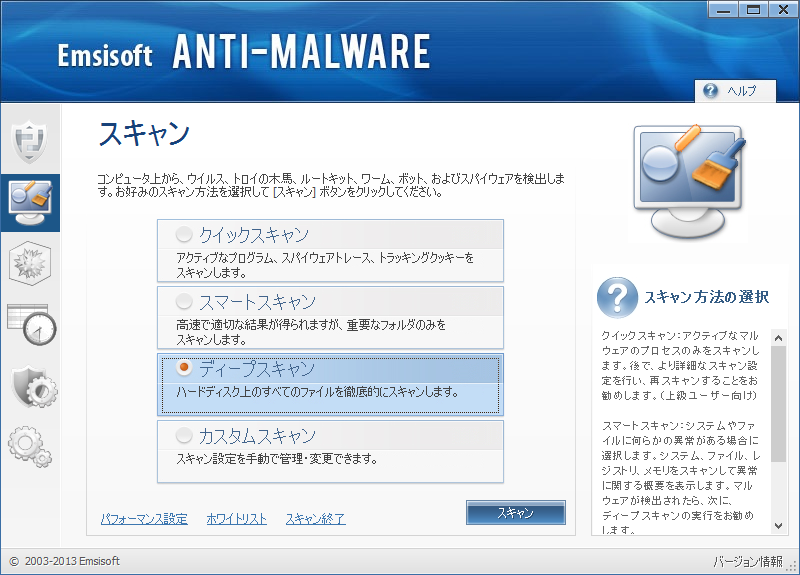Open the Security Status shield icon in sidebar
Screen dimensions: 800x575
pyautogui.click(x=30, y=140)
